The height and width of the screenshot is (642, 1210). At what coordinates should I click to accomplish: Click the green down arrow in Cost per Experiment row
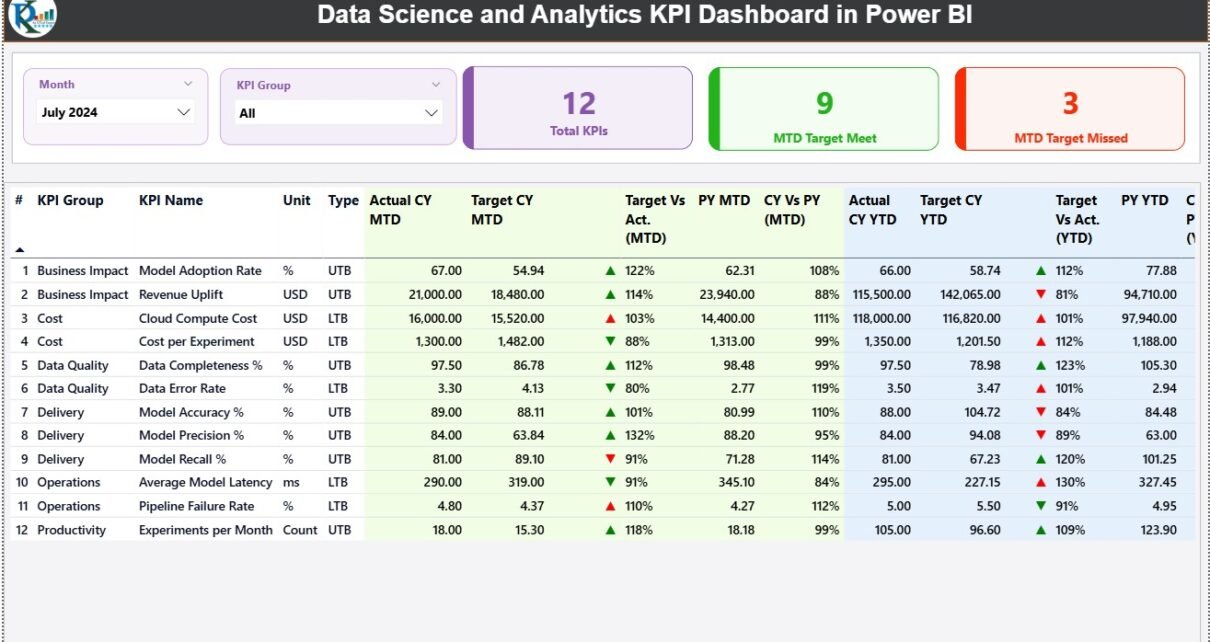click(610, 342)
